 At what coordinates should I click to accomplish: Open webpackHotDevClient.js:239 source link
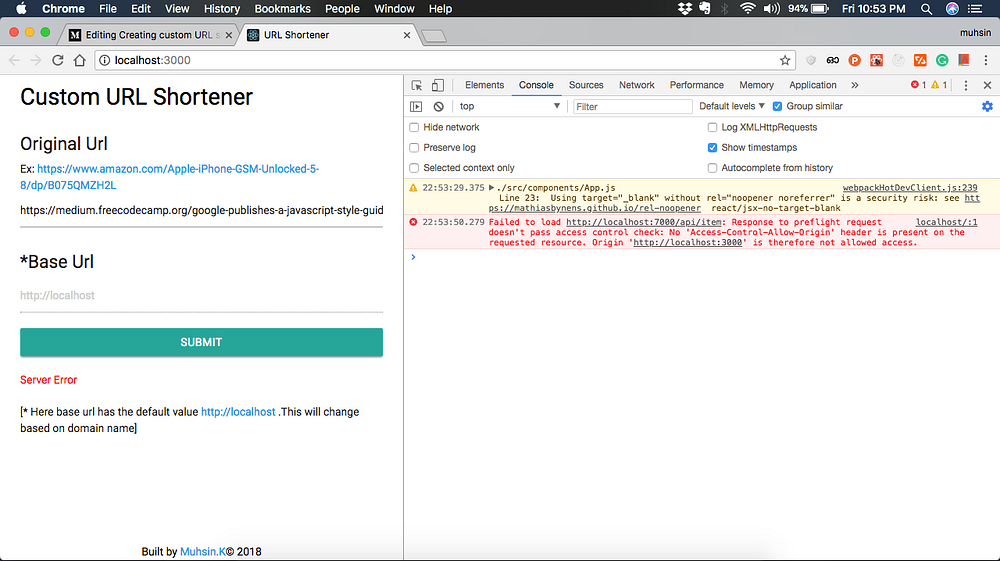910,187
